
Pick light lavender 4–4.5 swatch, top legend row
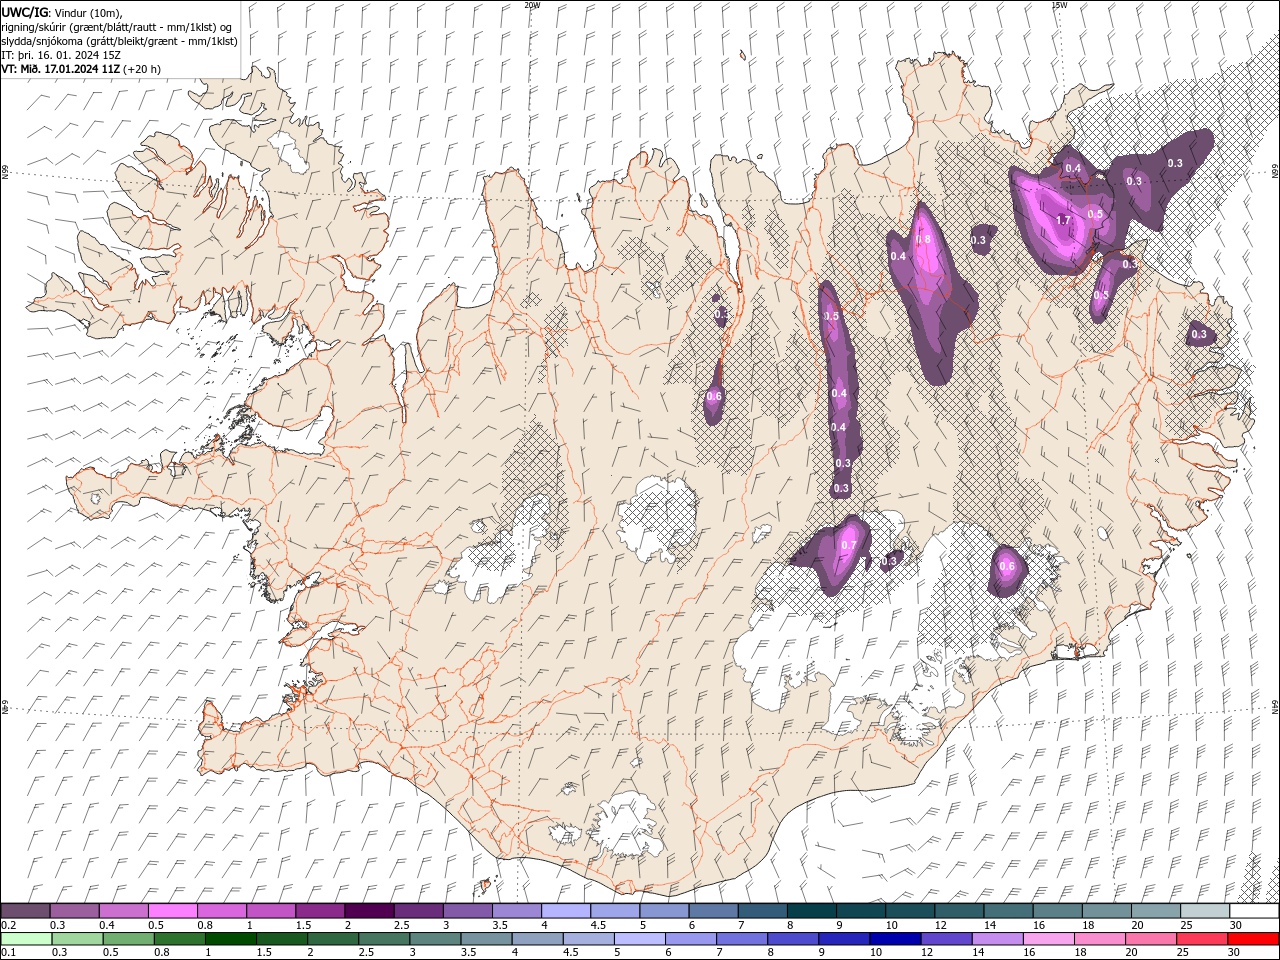pos(565,911)
